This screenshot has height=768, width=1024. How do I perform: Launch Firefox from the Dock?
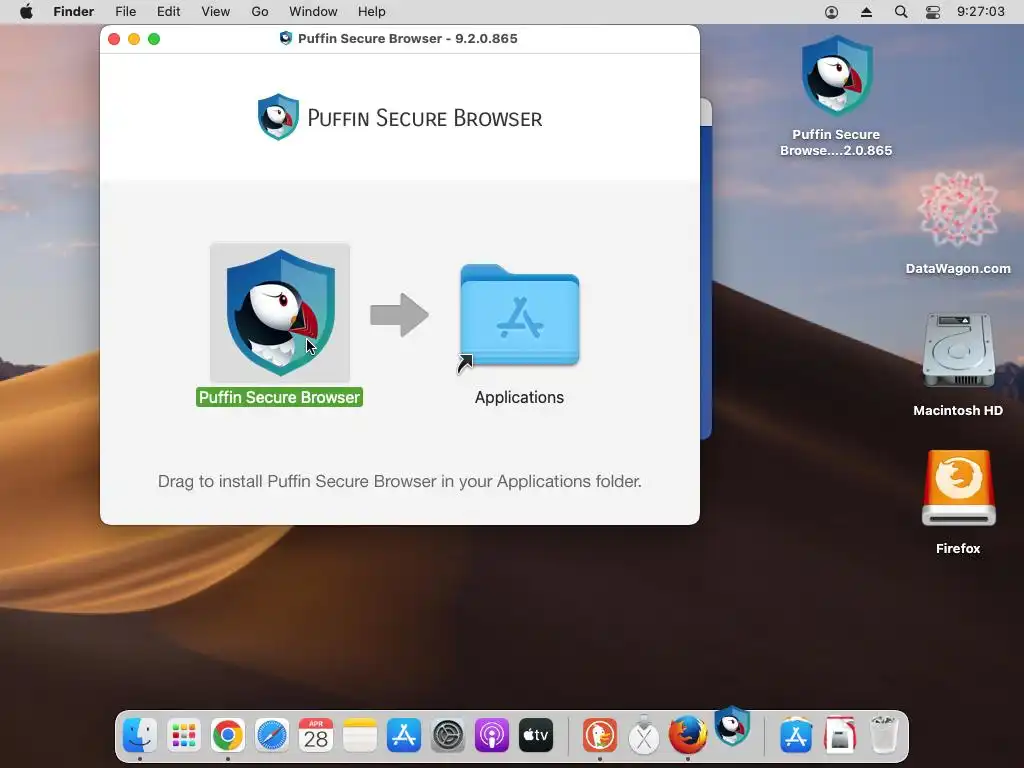[x=688, y=735]
